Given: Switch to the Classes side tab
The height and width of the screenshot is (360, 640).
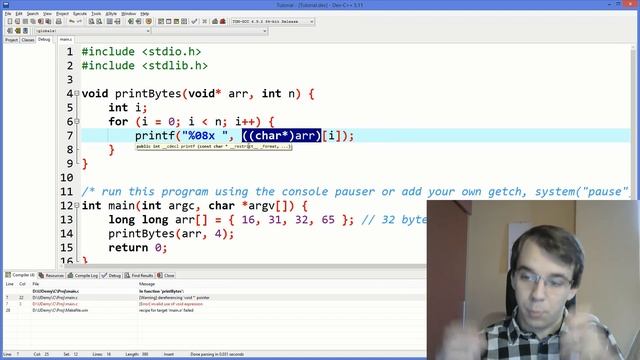Looking at the screenshot, I should click(x=28, y=40).
